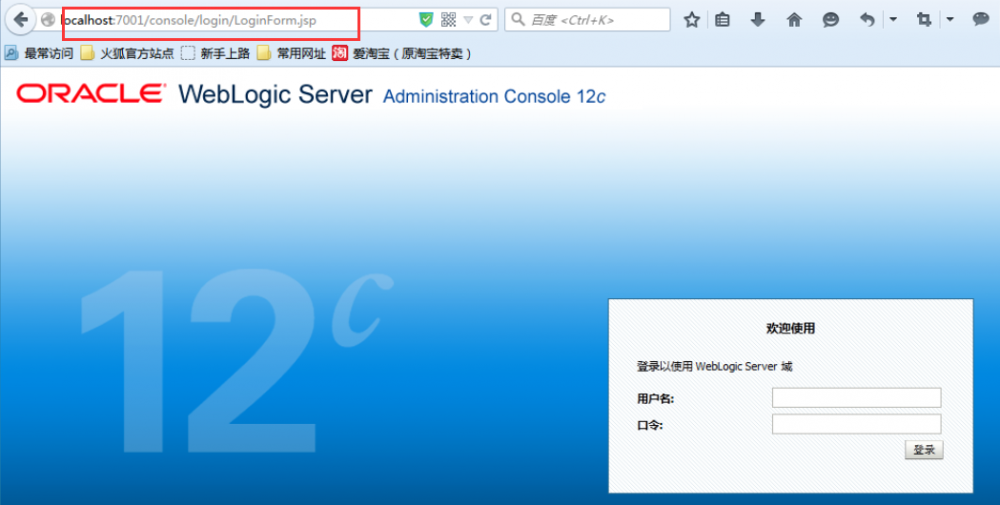This screenshot has height=505, width=1000.
Task: Click the 登录 login button
Action: click(x=924, y=450)
